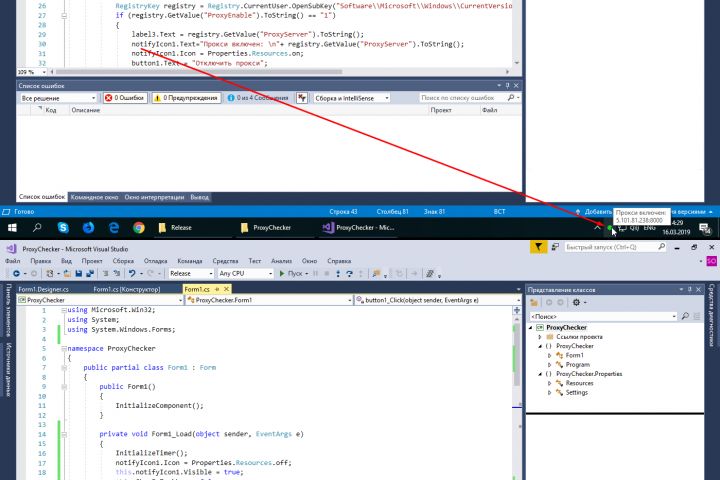
Task: Expand Ссылки проекта node in Class View
Action: tap(540, 337)
